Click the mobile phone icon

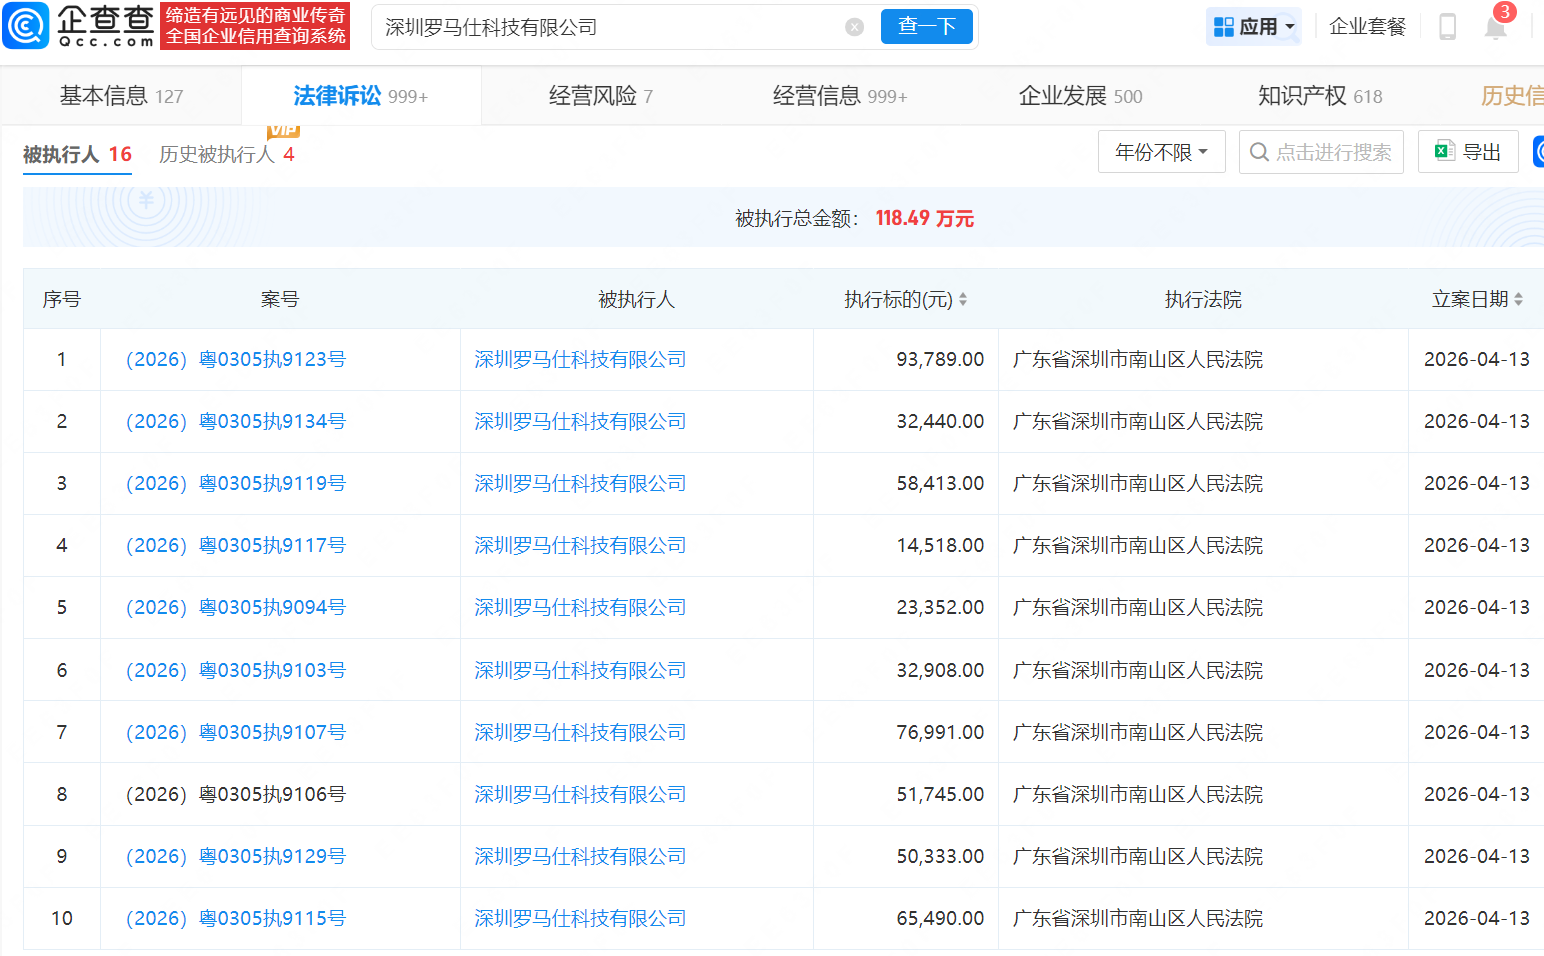coord(1447,27)
